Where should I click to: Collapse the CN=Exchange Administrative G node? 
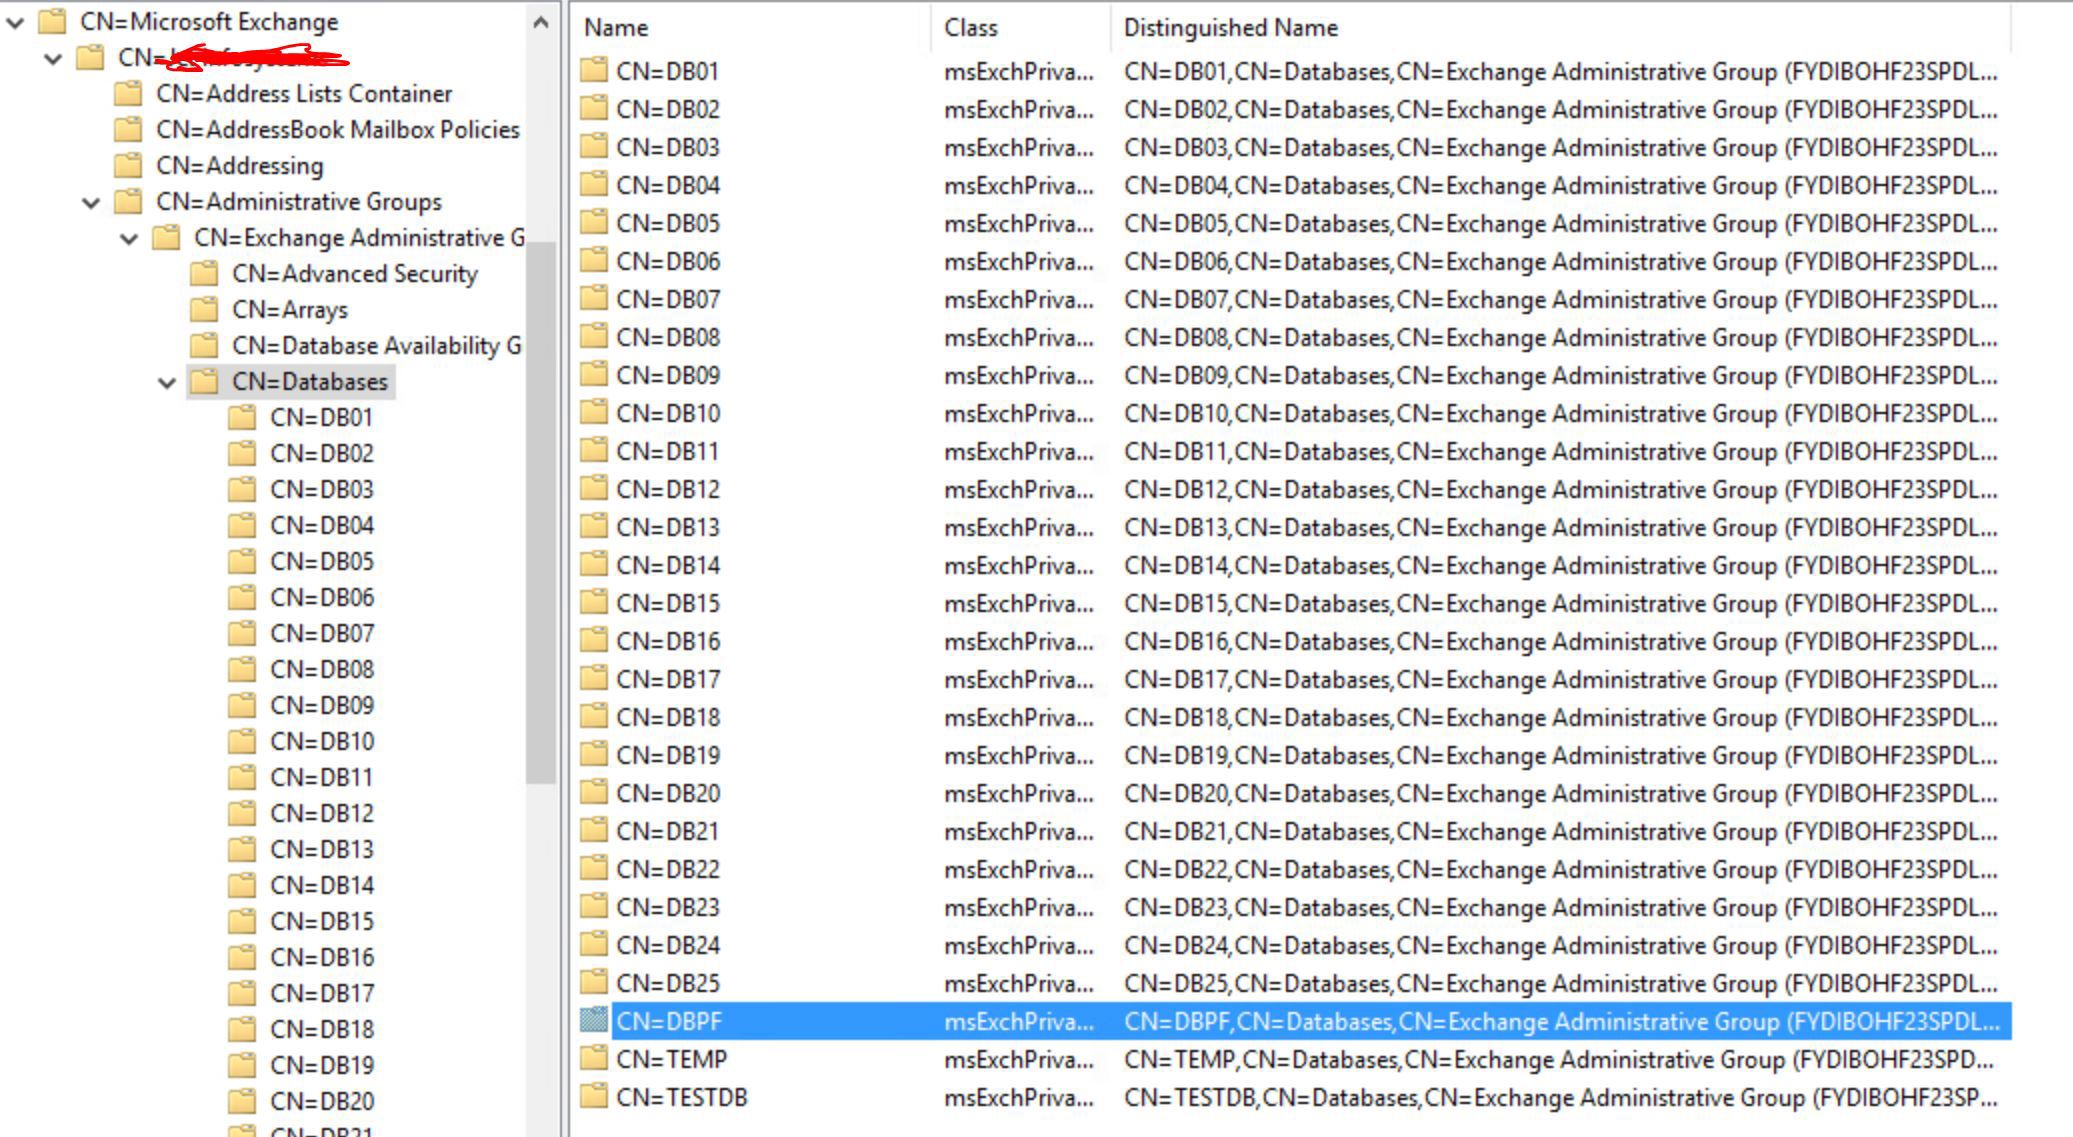(129, 239)
